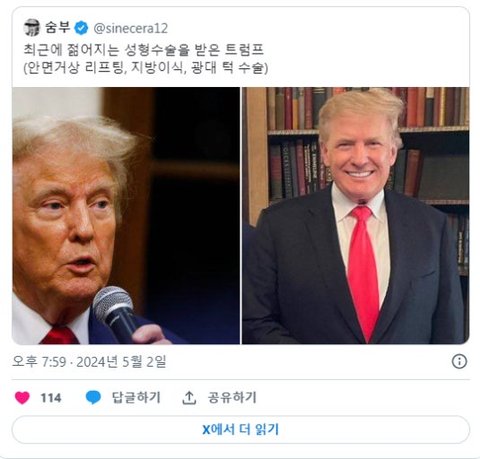
Task: Click the X에서 더 읽기 button
Action: tap(240, 429)
